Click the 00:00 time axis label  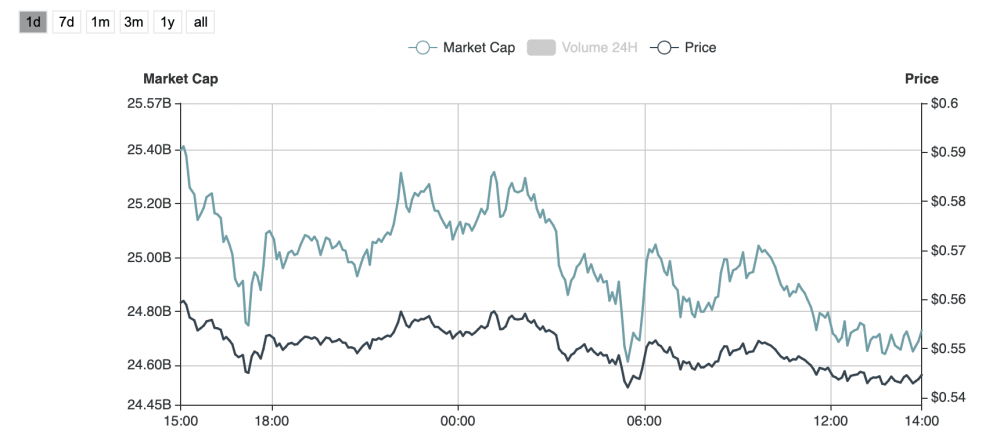point(458,421)
